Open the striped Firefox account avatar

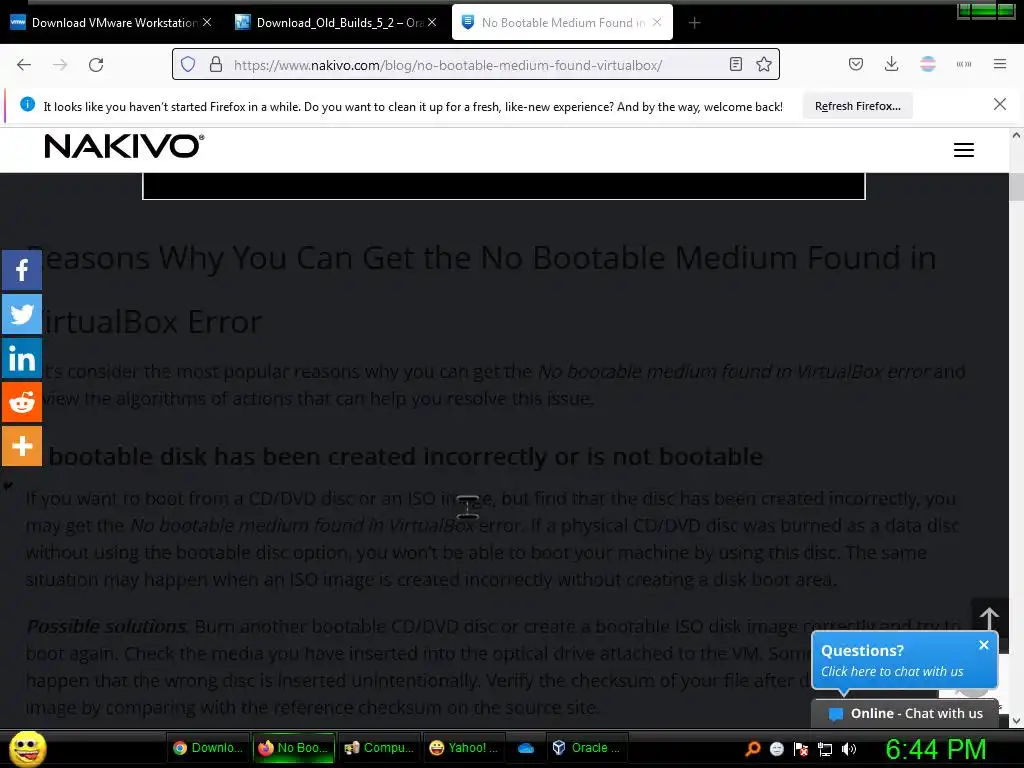pos(928,64)
